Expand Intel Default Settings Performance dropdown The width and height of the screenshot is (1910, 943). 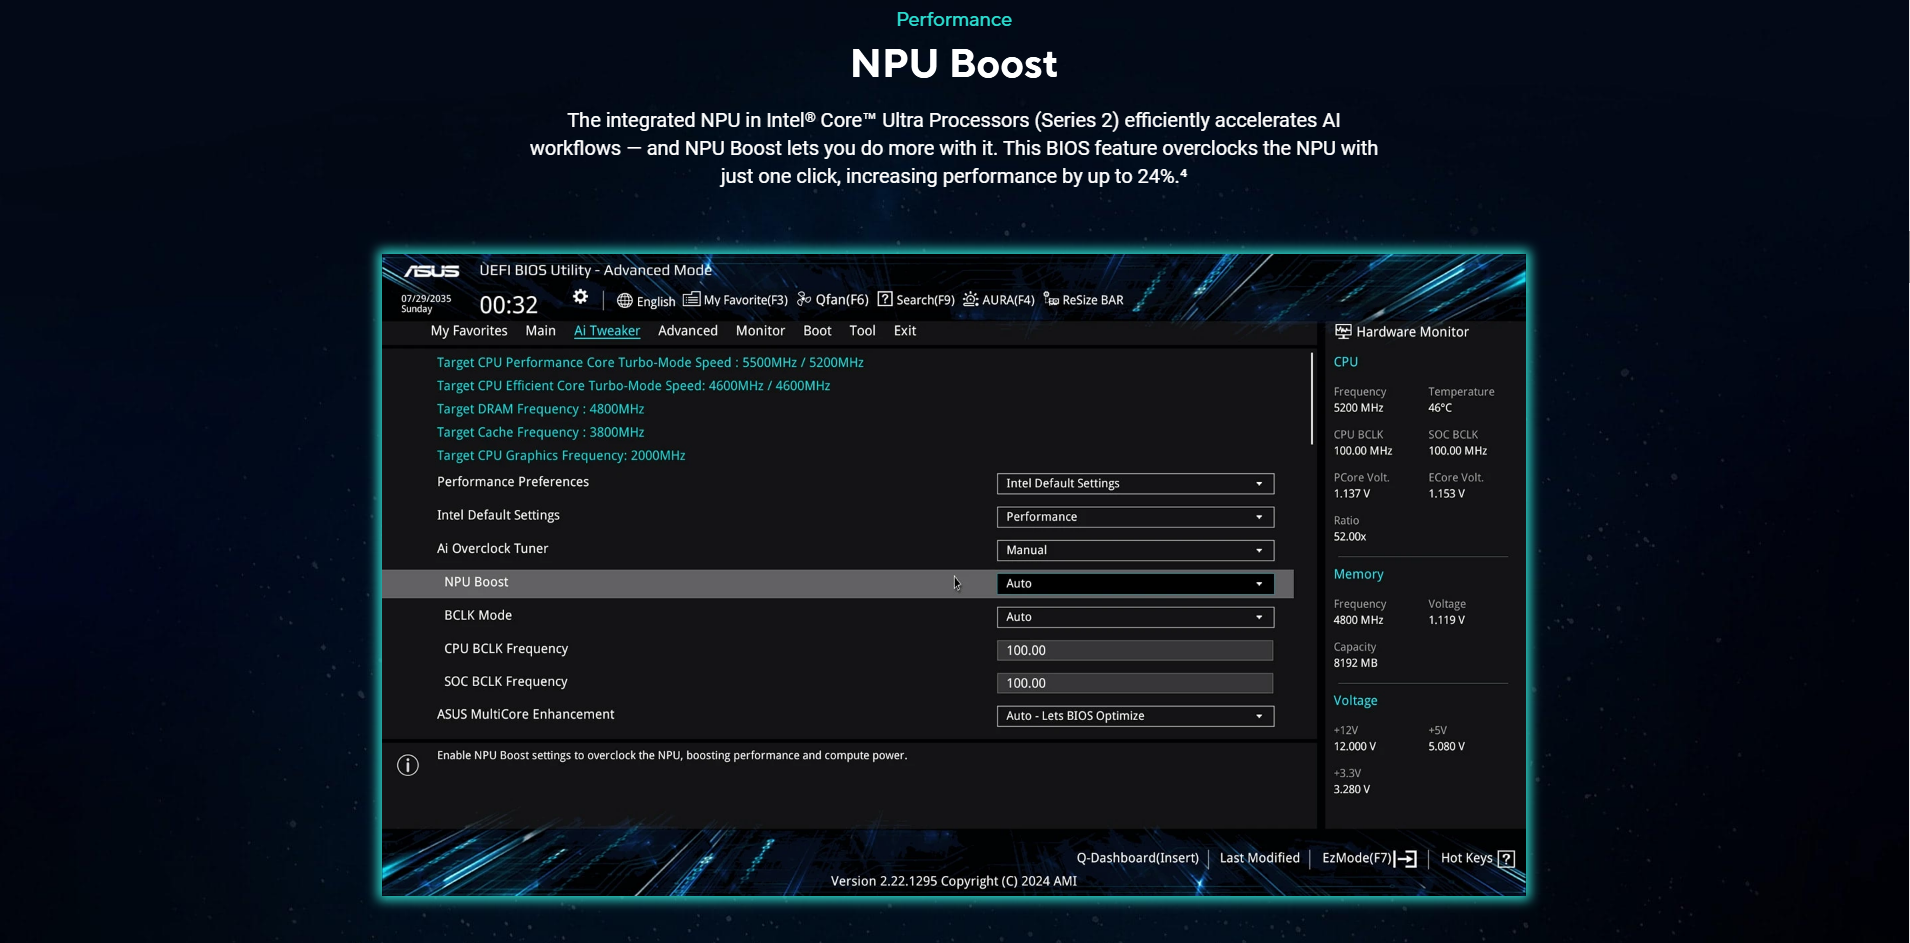(1135, 517)
